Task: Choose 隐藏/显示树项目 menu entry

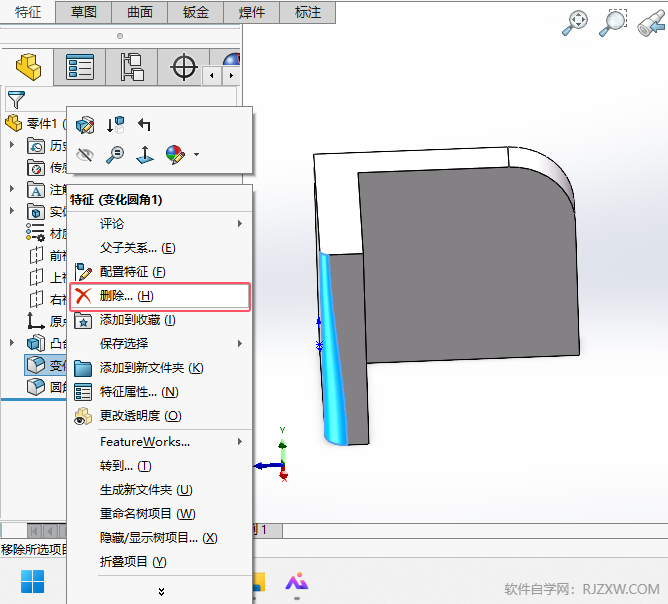Action: pos(160,538)
